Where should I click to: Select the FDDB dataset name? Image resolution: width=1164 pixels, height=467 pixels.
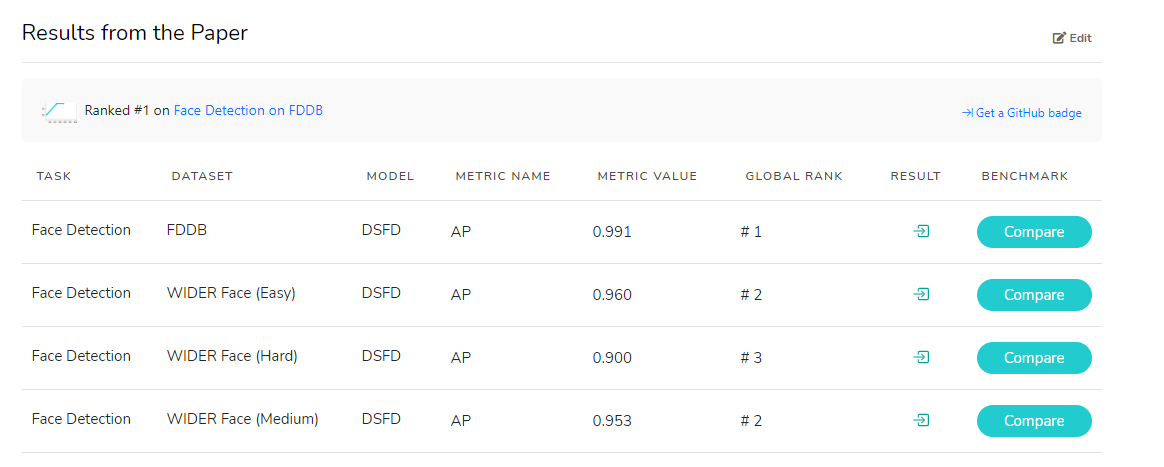[187, 230]
